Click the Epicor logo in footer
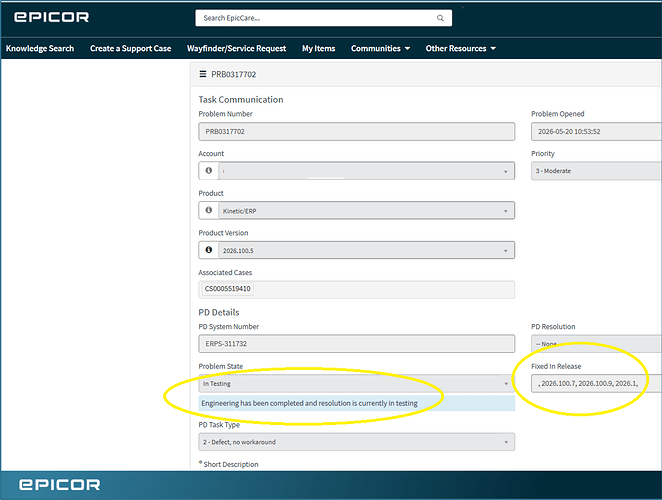This screenshot has height=500, width=662. pyautogui.click(x=60, y=484)
